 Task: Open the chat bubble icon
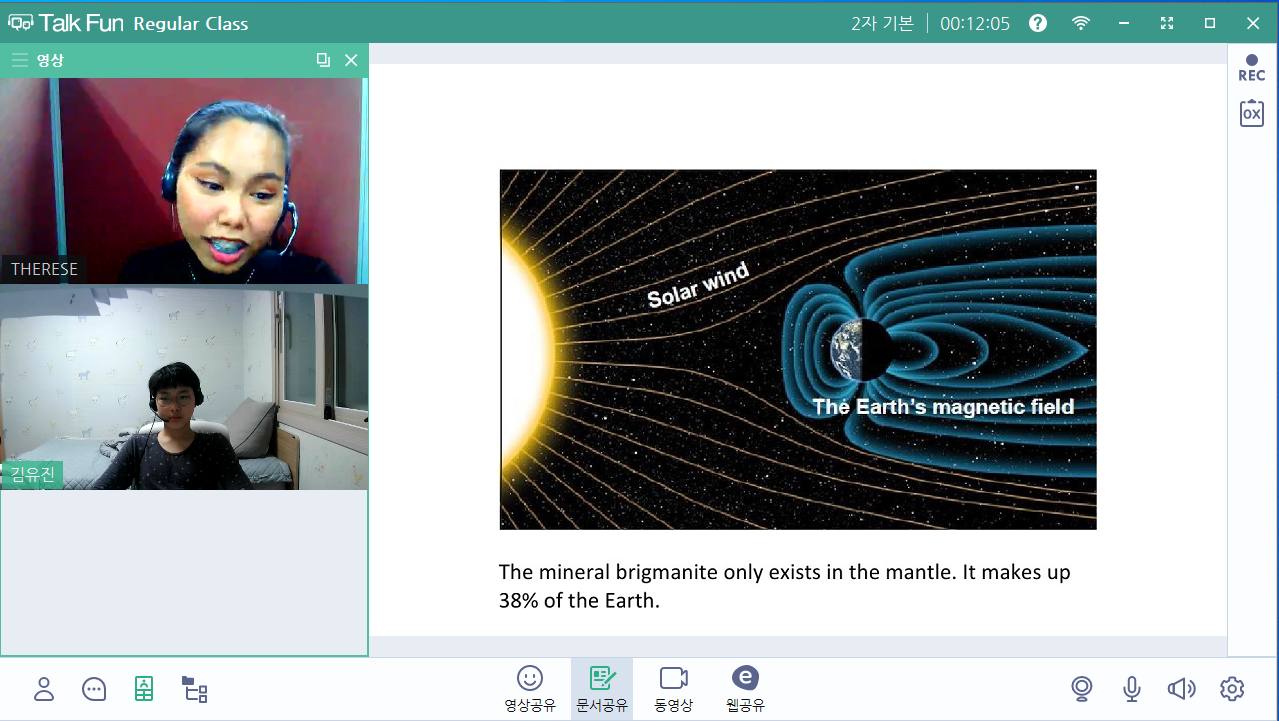pos(94,689)
